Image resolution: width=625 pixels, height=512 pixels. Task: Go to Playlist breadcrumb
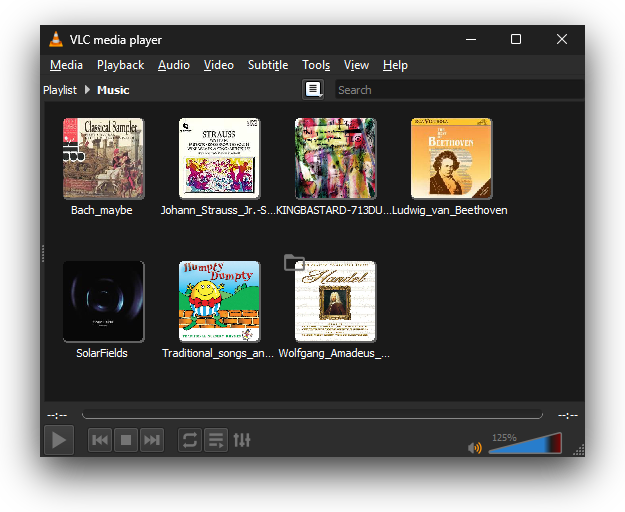click(x=60, y=90)
